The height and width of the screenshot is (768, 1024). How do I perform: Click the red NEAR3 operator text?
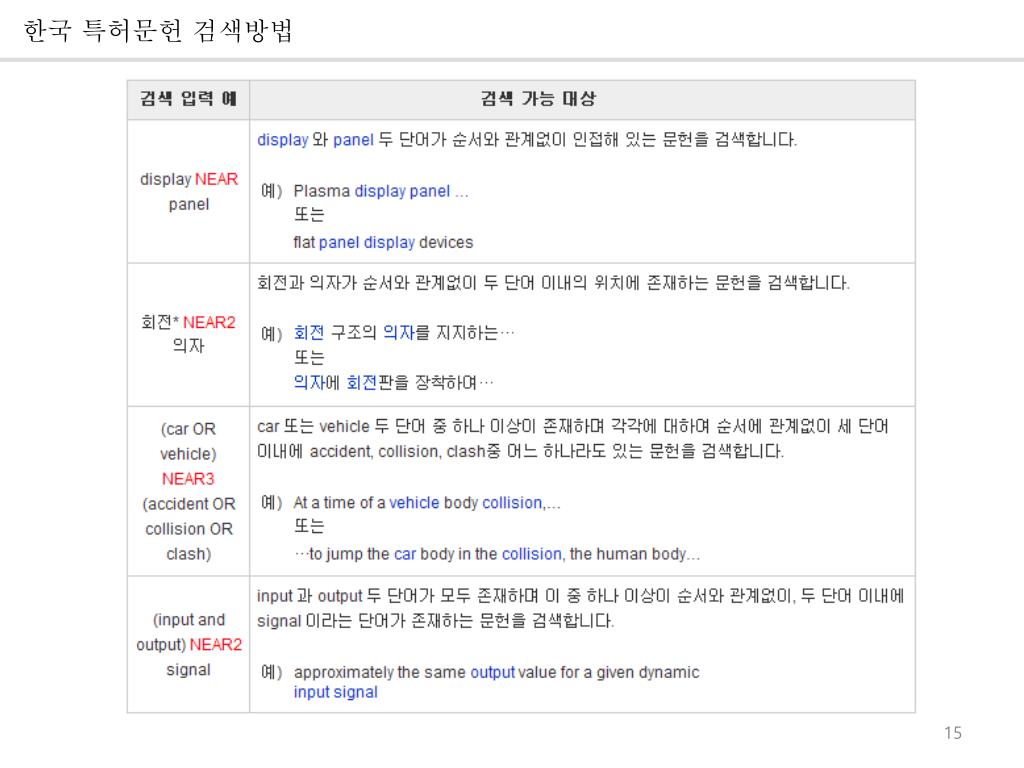point(188,479)
